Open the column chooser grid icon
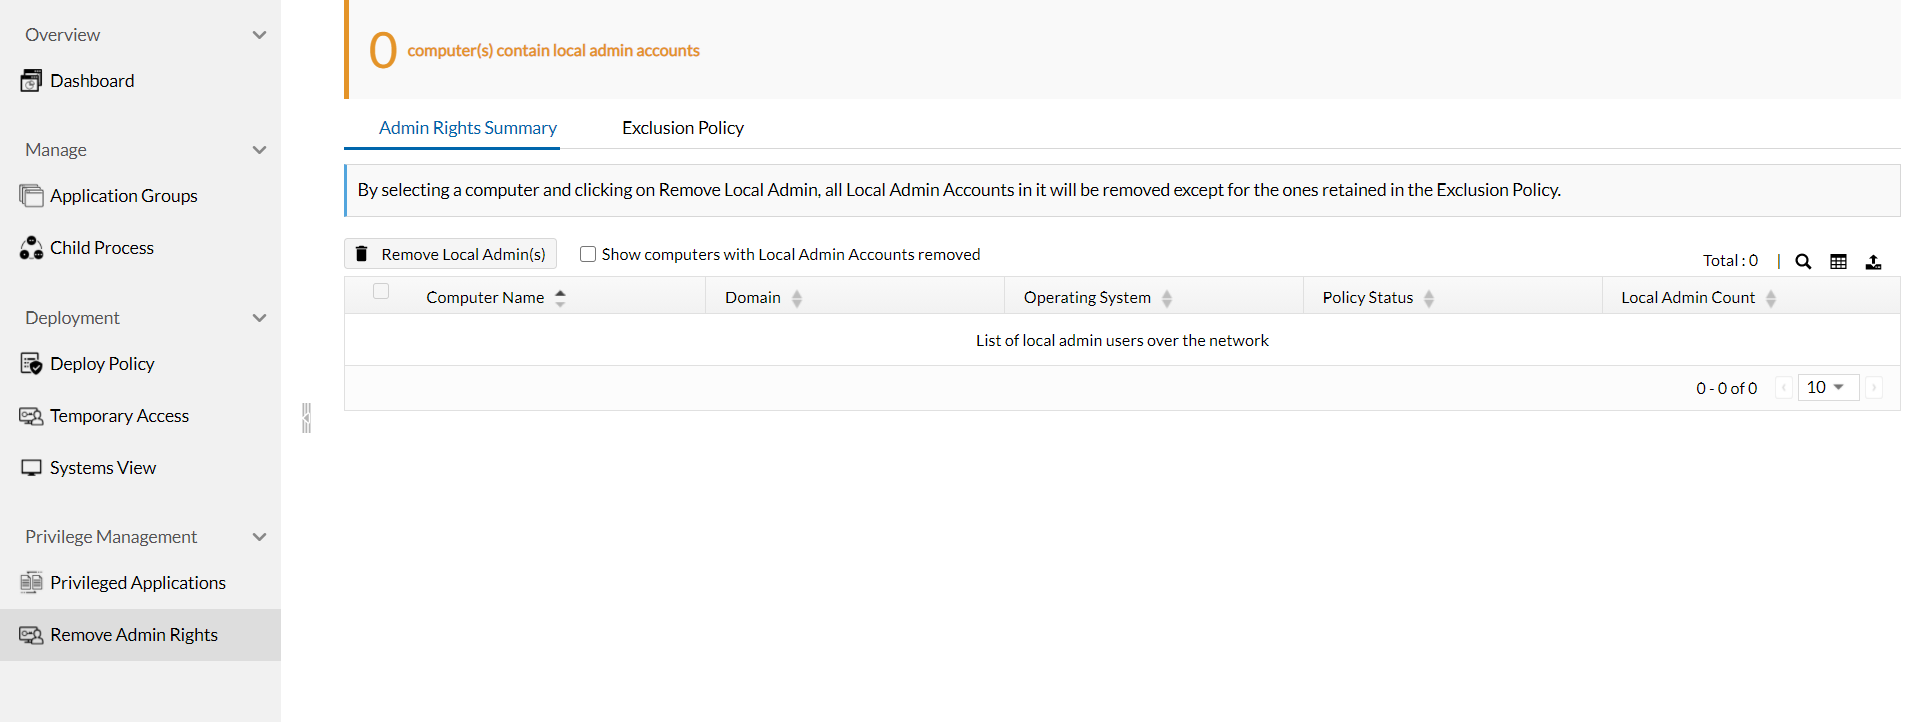The height and width of the screenshot is (722, 1907). [1838, 261]
